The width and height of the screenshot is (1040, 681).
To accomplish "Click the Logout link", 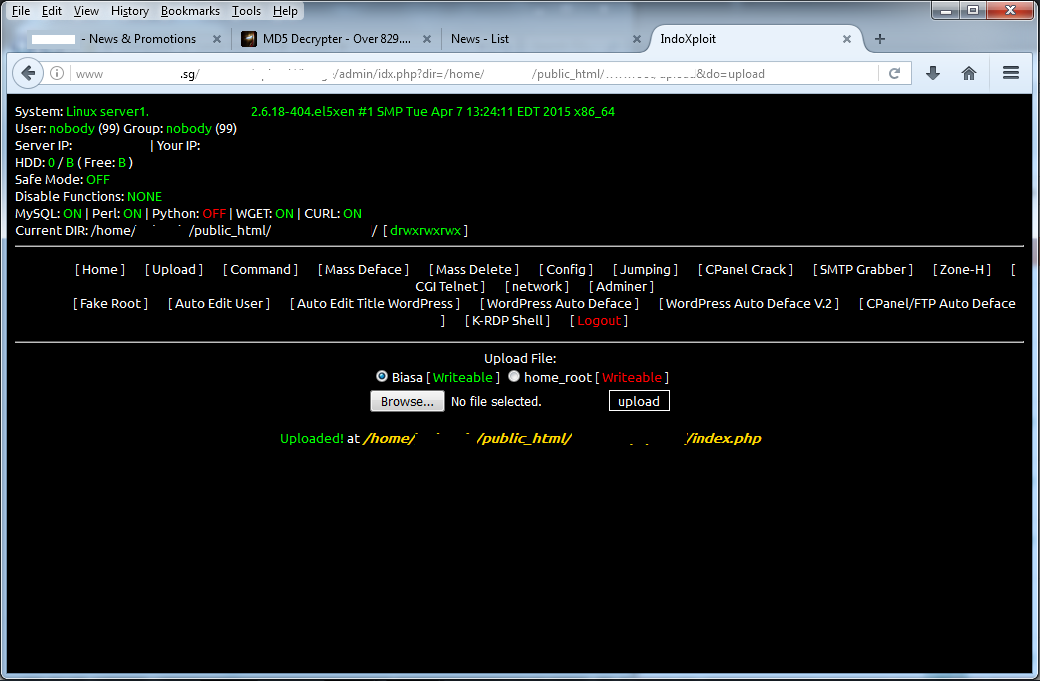I will (x=598, y=320).
